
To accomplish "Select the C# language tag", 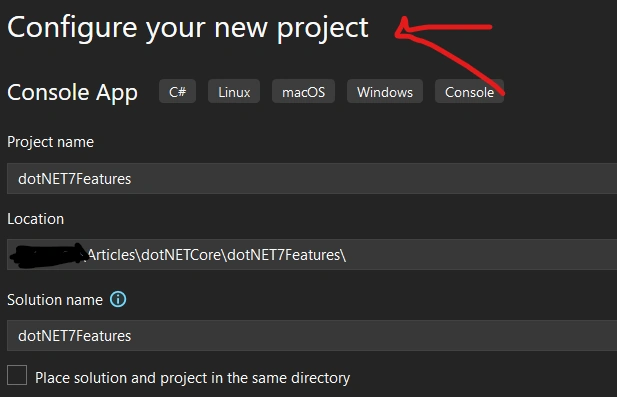I will tap(177, 91).
